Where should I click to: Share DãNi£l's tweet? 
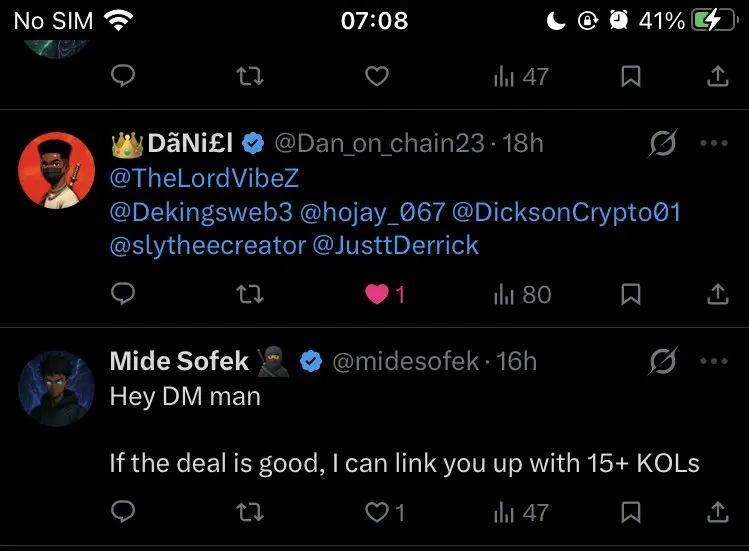pos(717,294)
